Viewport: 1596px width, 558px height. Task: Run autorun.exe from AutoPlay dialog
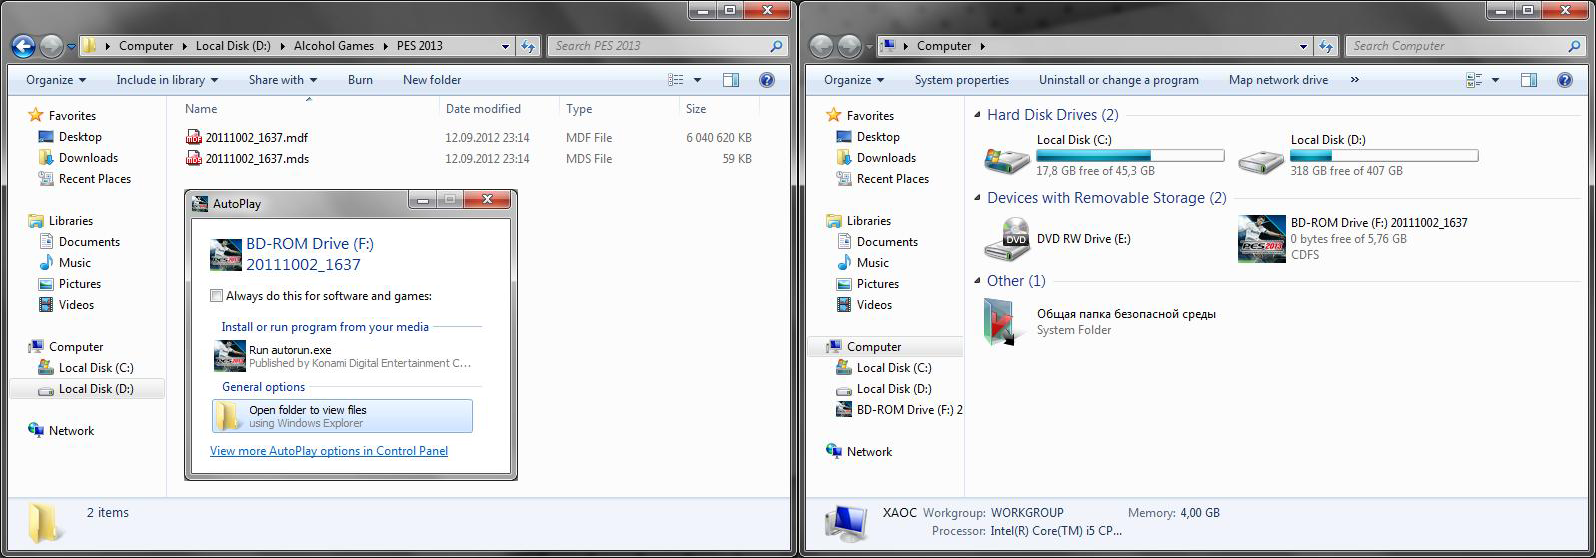pyautogui.click(x=342, y=357)
